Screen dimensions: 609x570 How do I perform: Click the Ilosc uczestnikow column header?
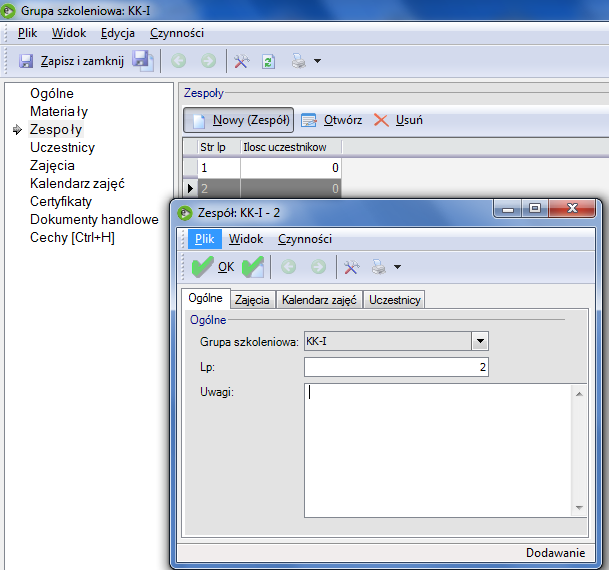pos(291,148)
